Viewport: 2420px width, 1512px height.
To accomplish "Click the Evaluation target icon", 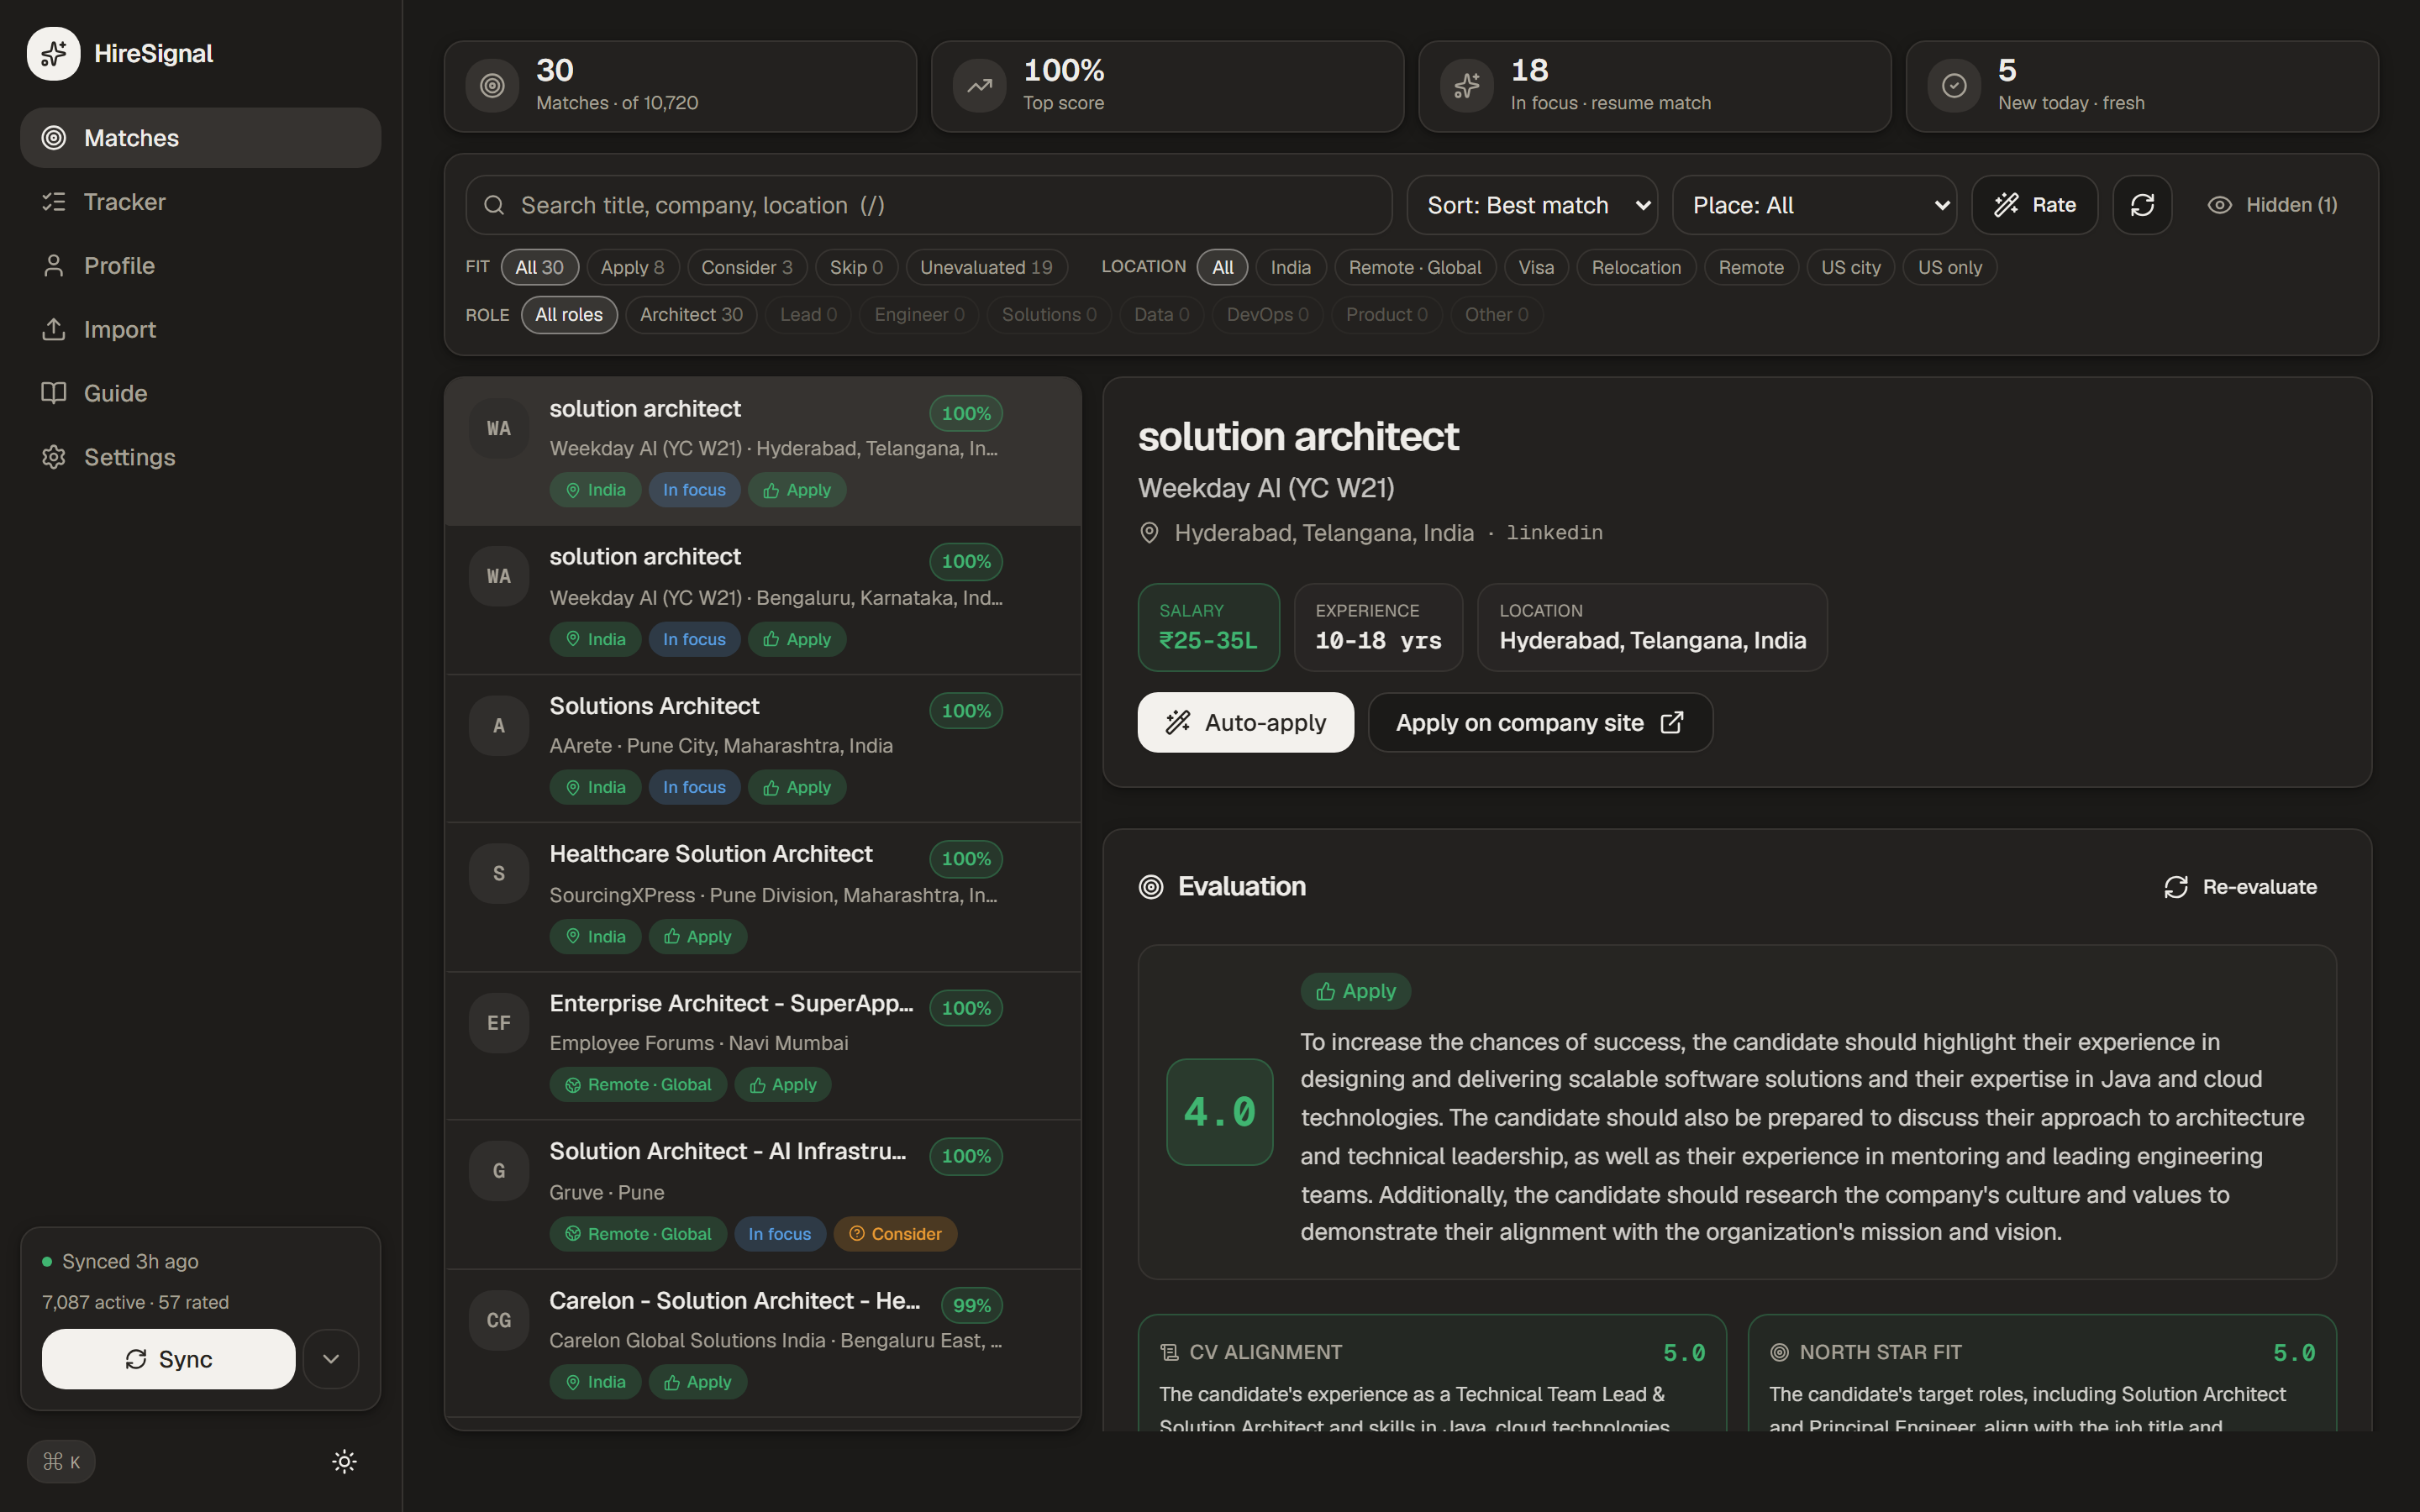I will [x=1151, y=887].
